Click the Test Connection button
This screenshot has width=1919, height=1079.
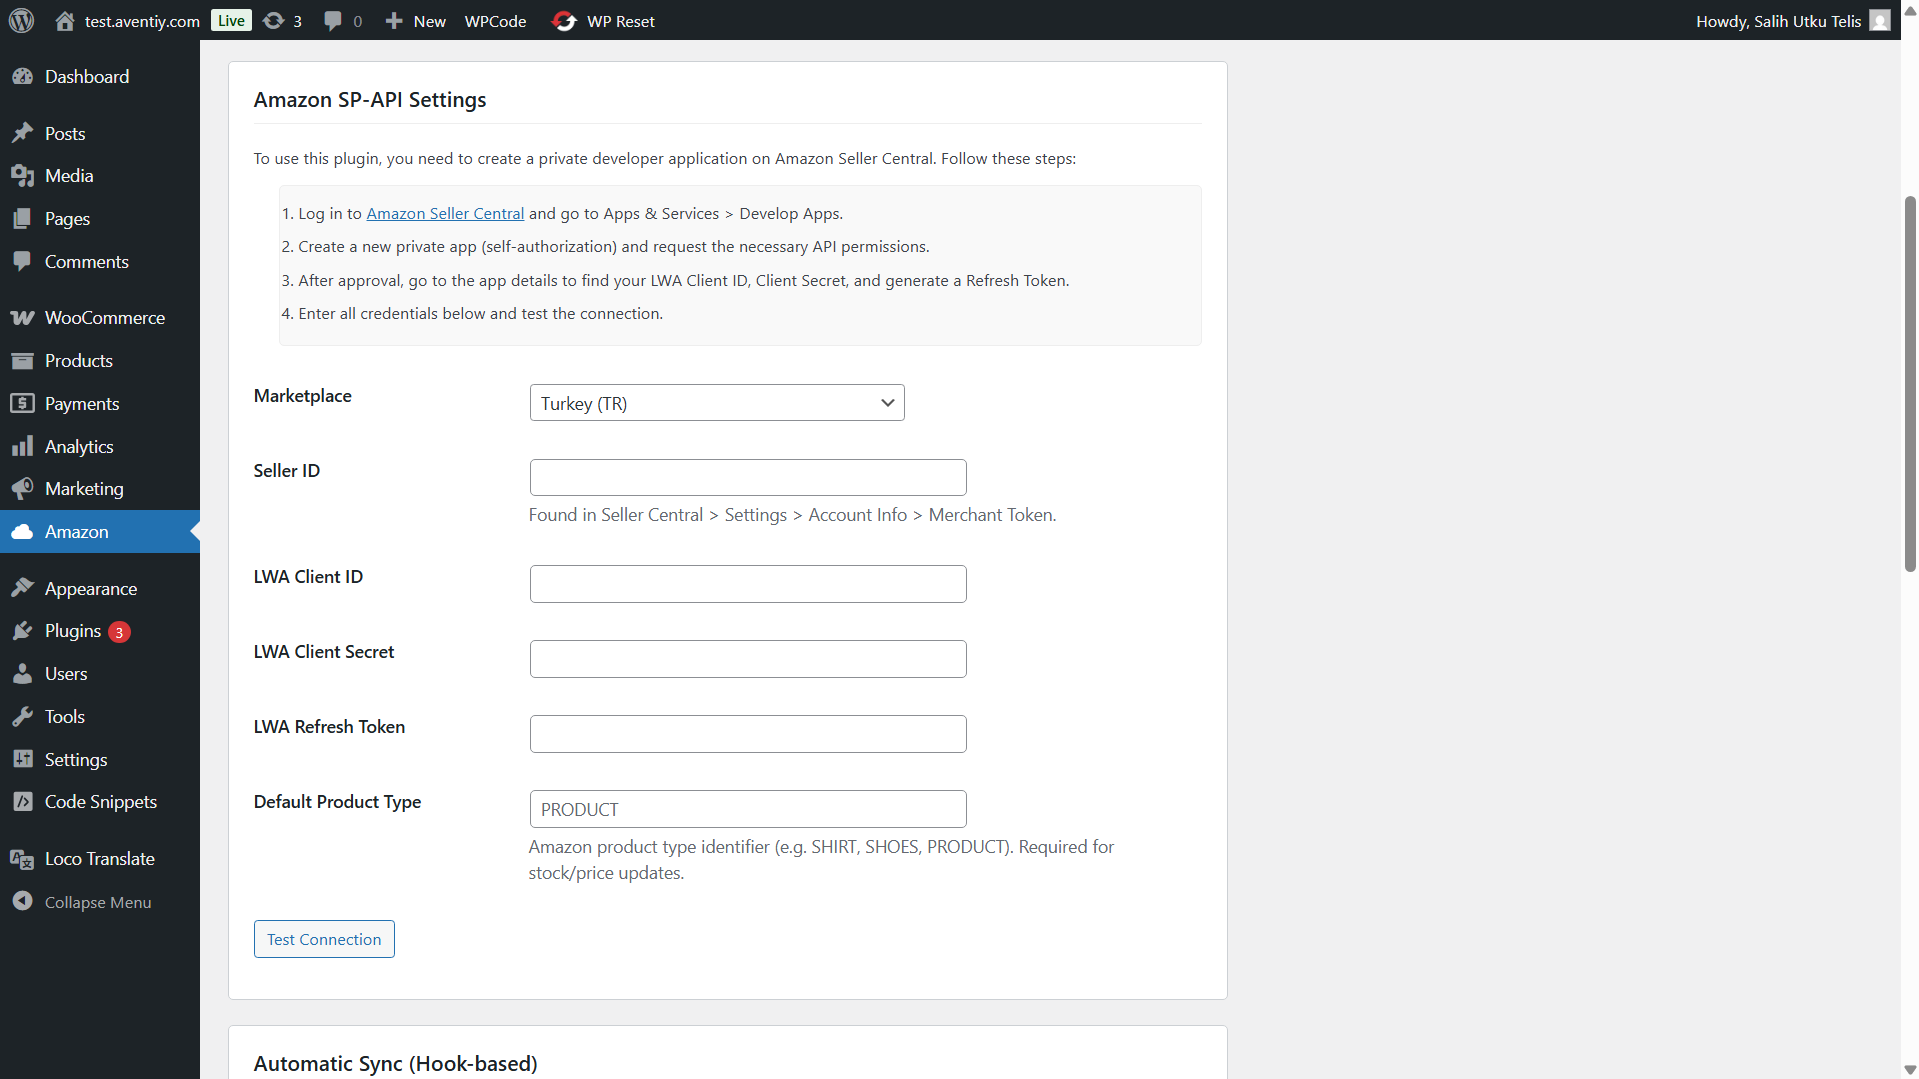pyautogui.click(x=323, y=938)
